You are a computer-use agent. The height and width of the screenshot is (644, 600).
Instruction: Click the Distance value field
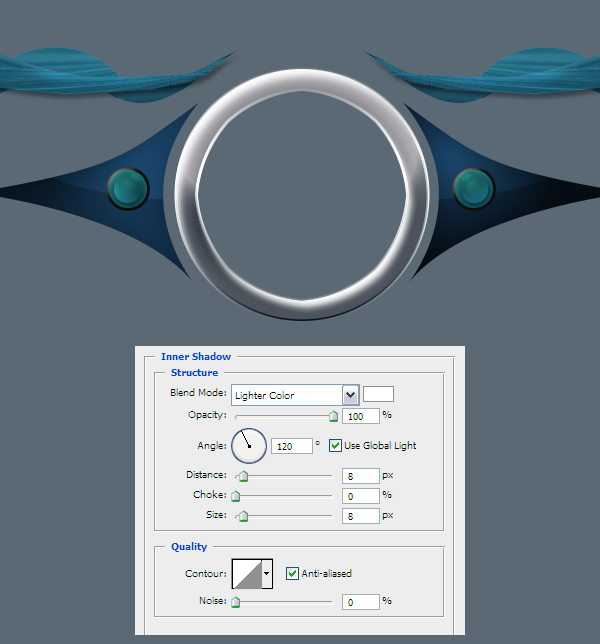click(x=361, y=476)
